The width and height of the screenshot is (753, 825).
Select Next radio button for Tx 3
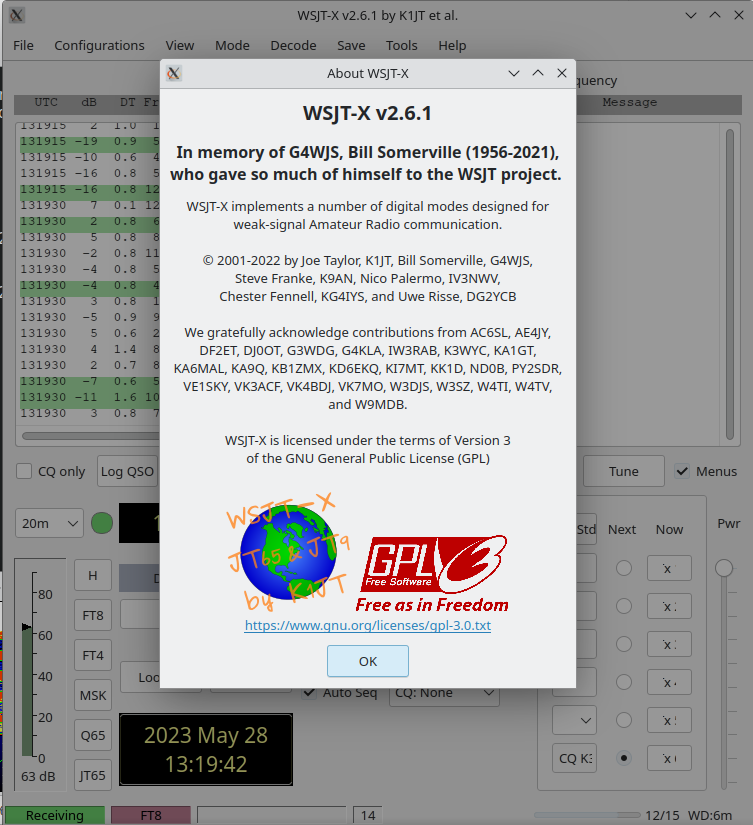click(x=624, y=644)
